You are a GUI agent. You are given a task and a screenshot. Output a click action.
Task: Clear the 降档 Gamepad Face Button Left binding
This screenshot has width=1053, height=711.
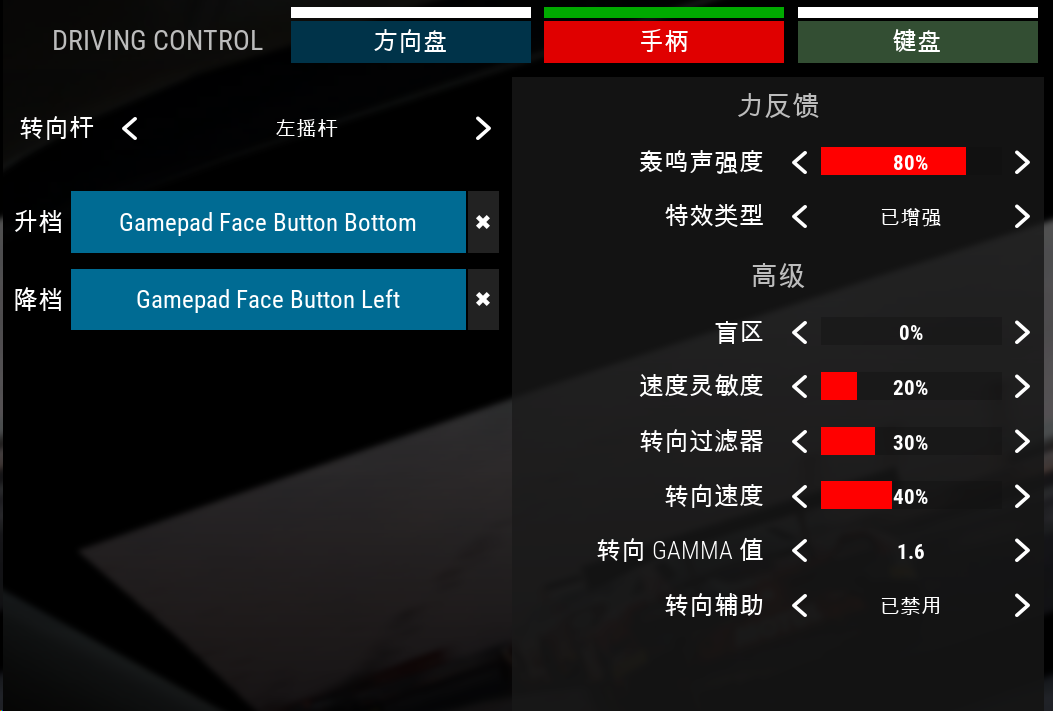(483, 299)
